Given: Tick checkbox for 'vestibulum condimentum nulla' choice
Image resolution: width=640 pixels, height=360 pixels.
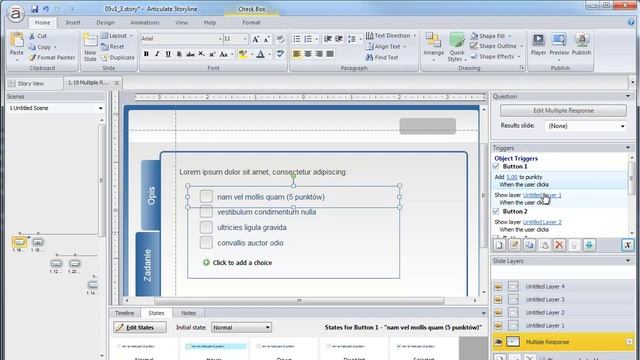Looking at the screenshot, I should click(x=206, y=212).
